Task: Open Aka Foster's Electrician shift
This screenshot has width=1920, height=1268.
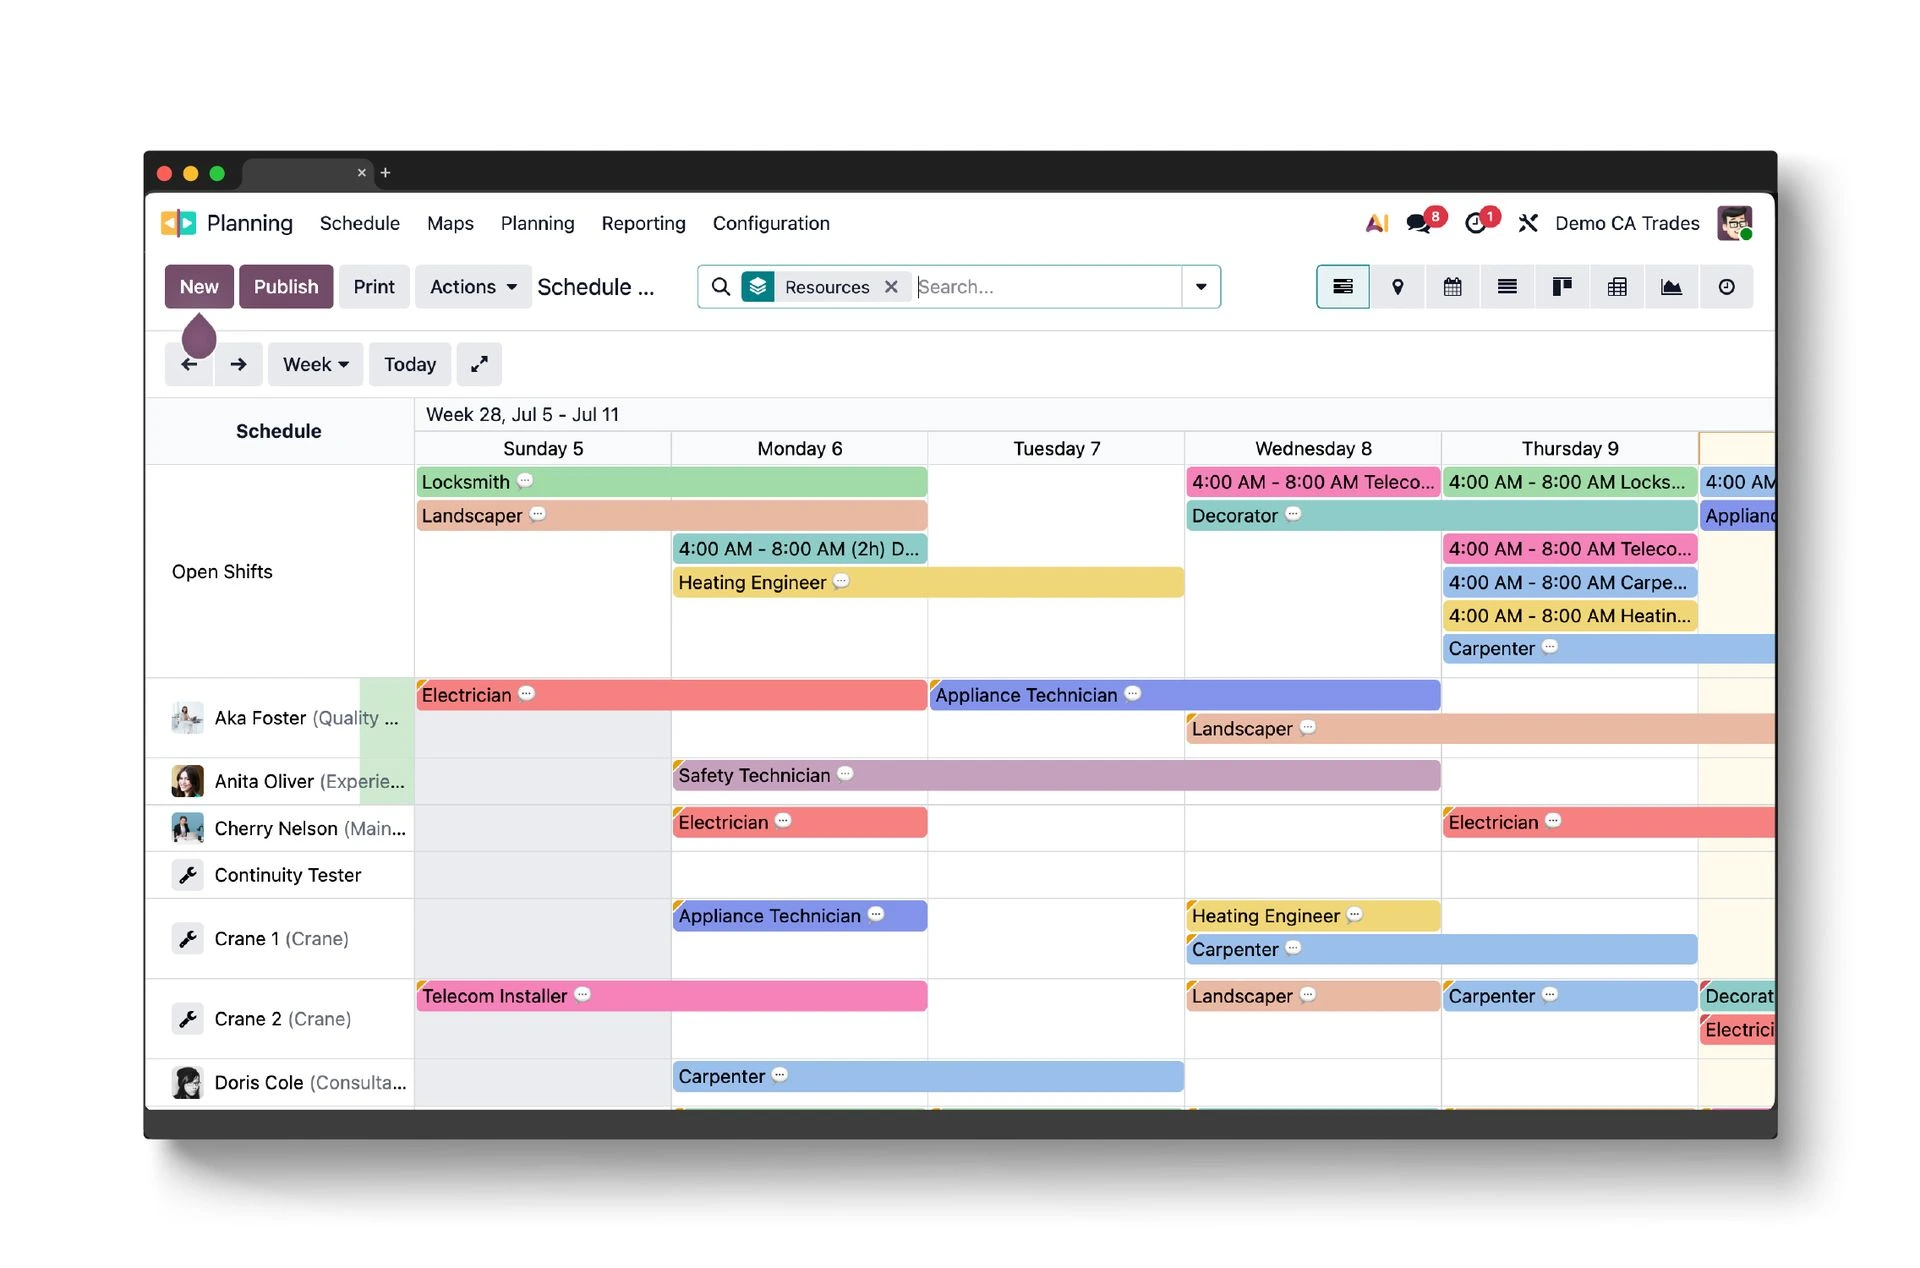Action: coord(672,695)
